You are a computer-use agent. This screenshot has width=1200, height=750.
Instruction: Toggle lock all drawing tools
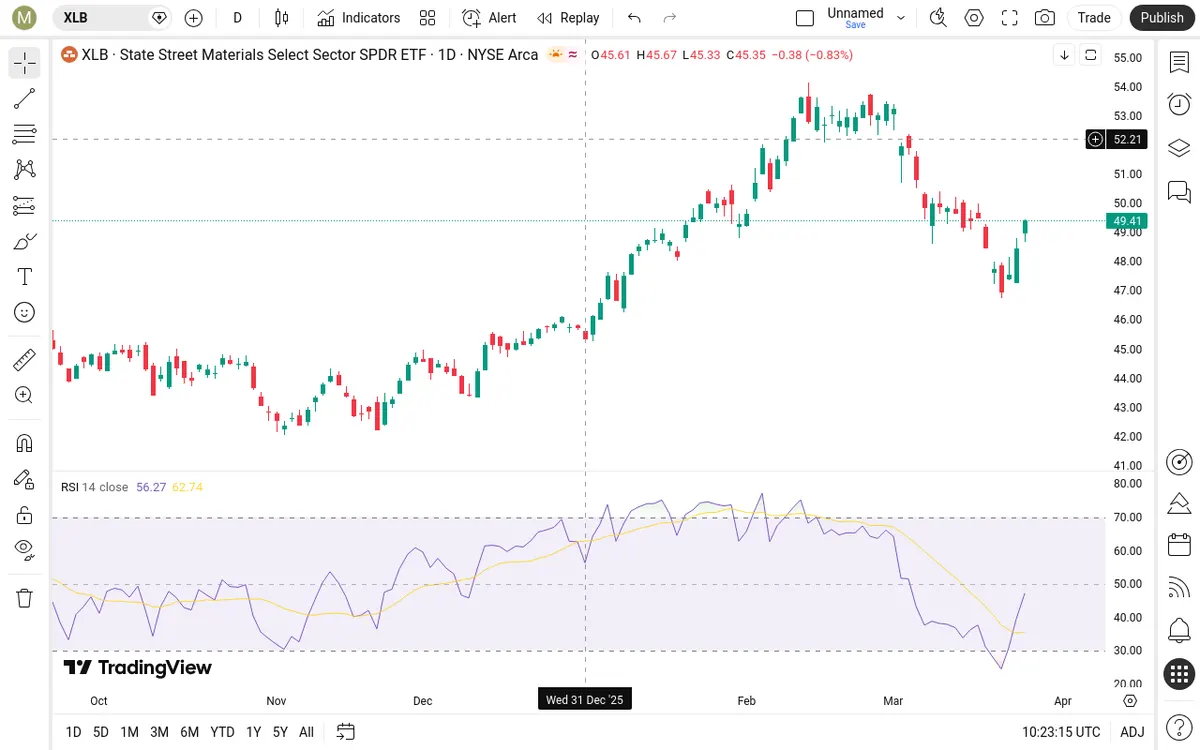(25, 515)
